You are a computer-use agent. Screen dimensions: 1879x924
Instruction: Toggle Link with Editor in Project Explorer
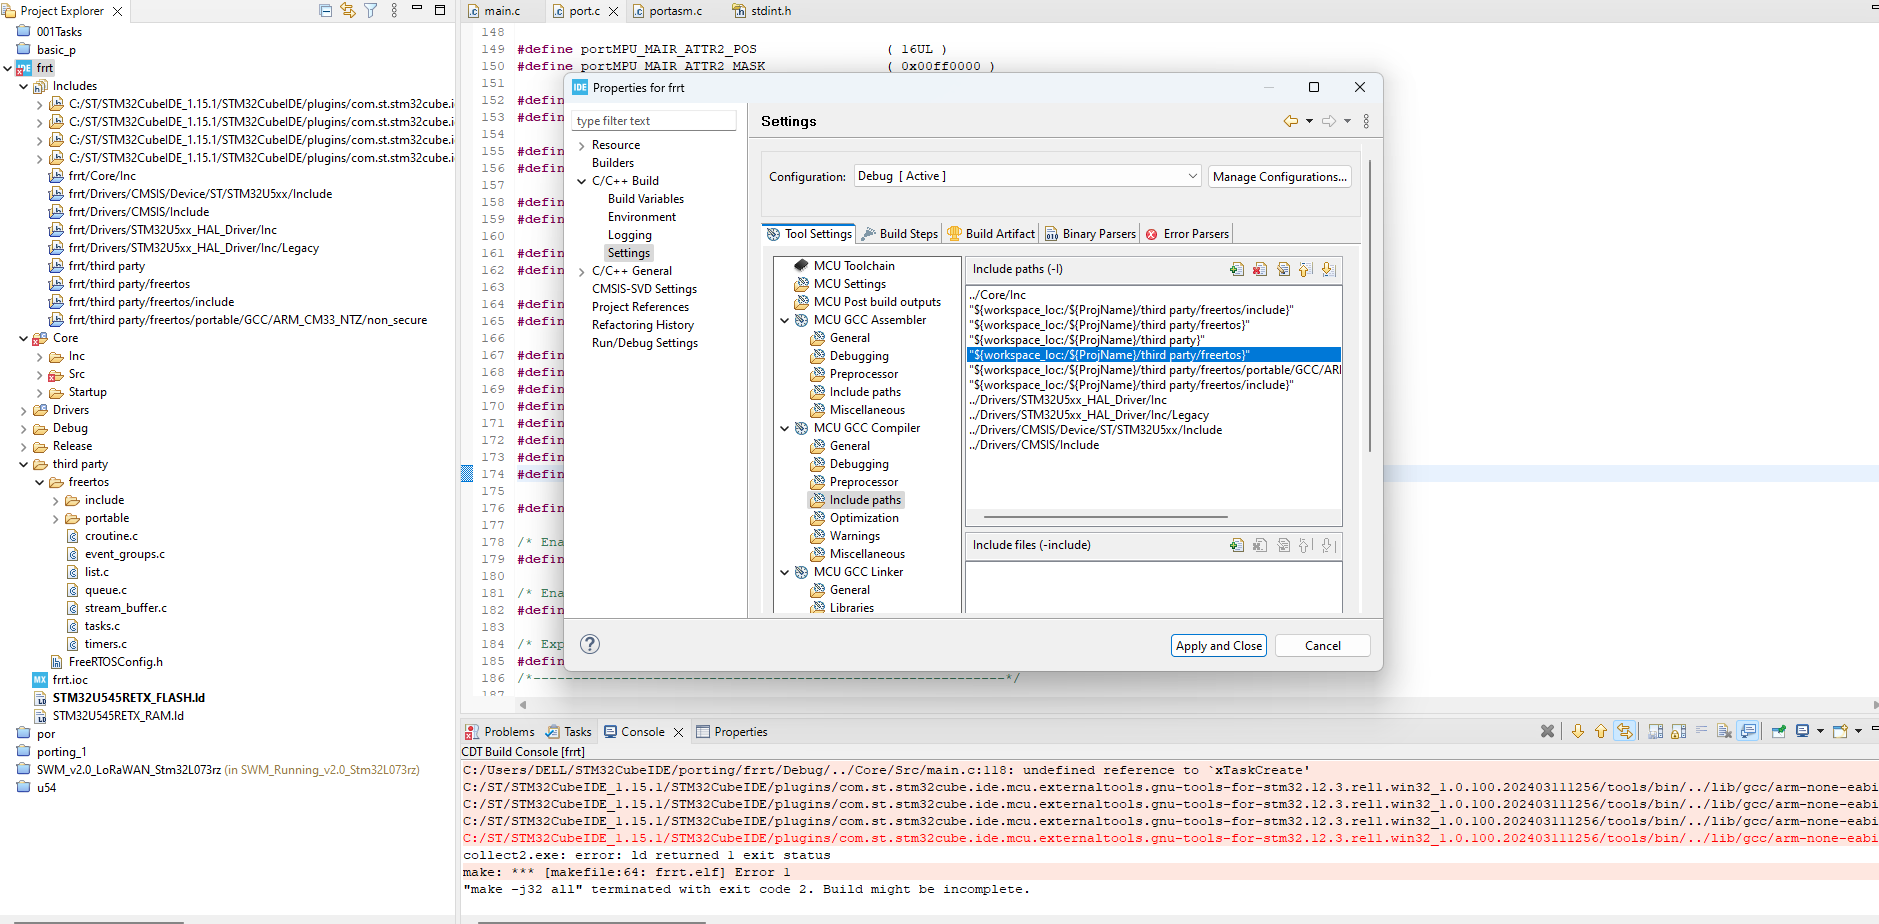[348, 10]
